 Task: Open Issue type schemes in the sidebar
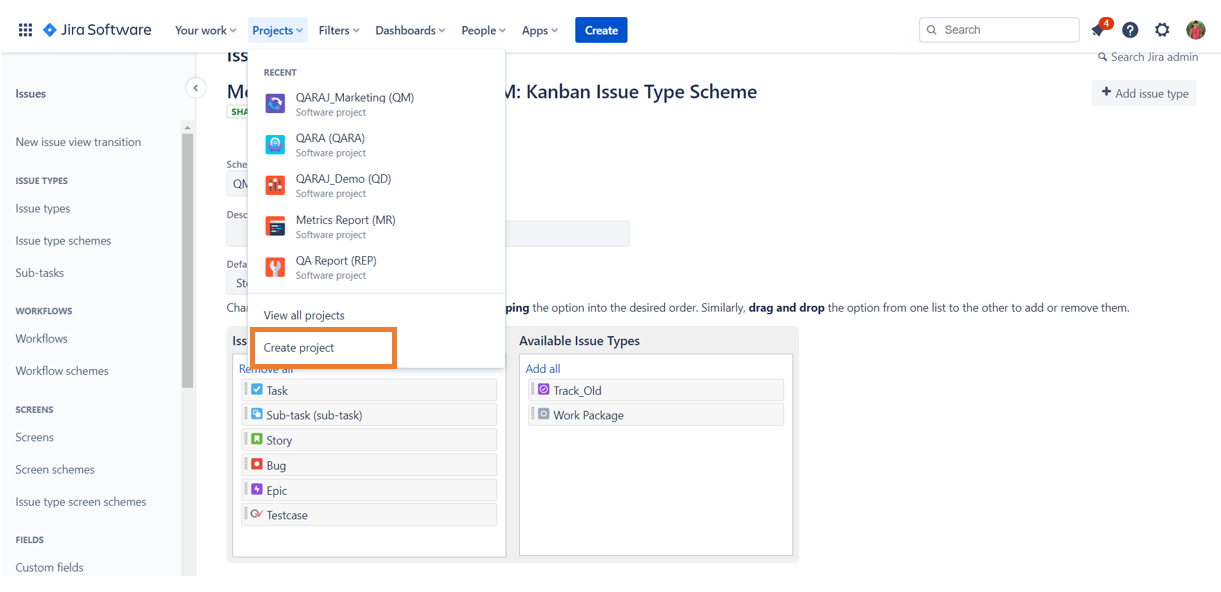click(63, 241)
